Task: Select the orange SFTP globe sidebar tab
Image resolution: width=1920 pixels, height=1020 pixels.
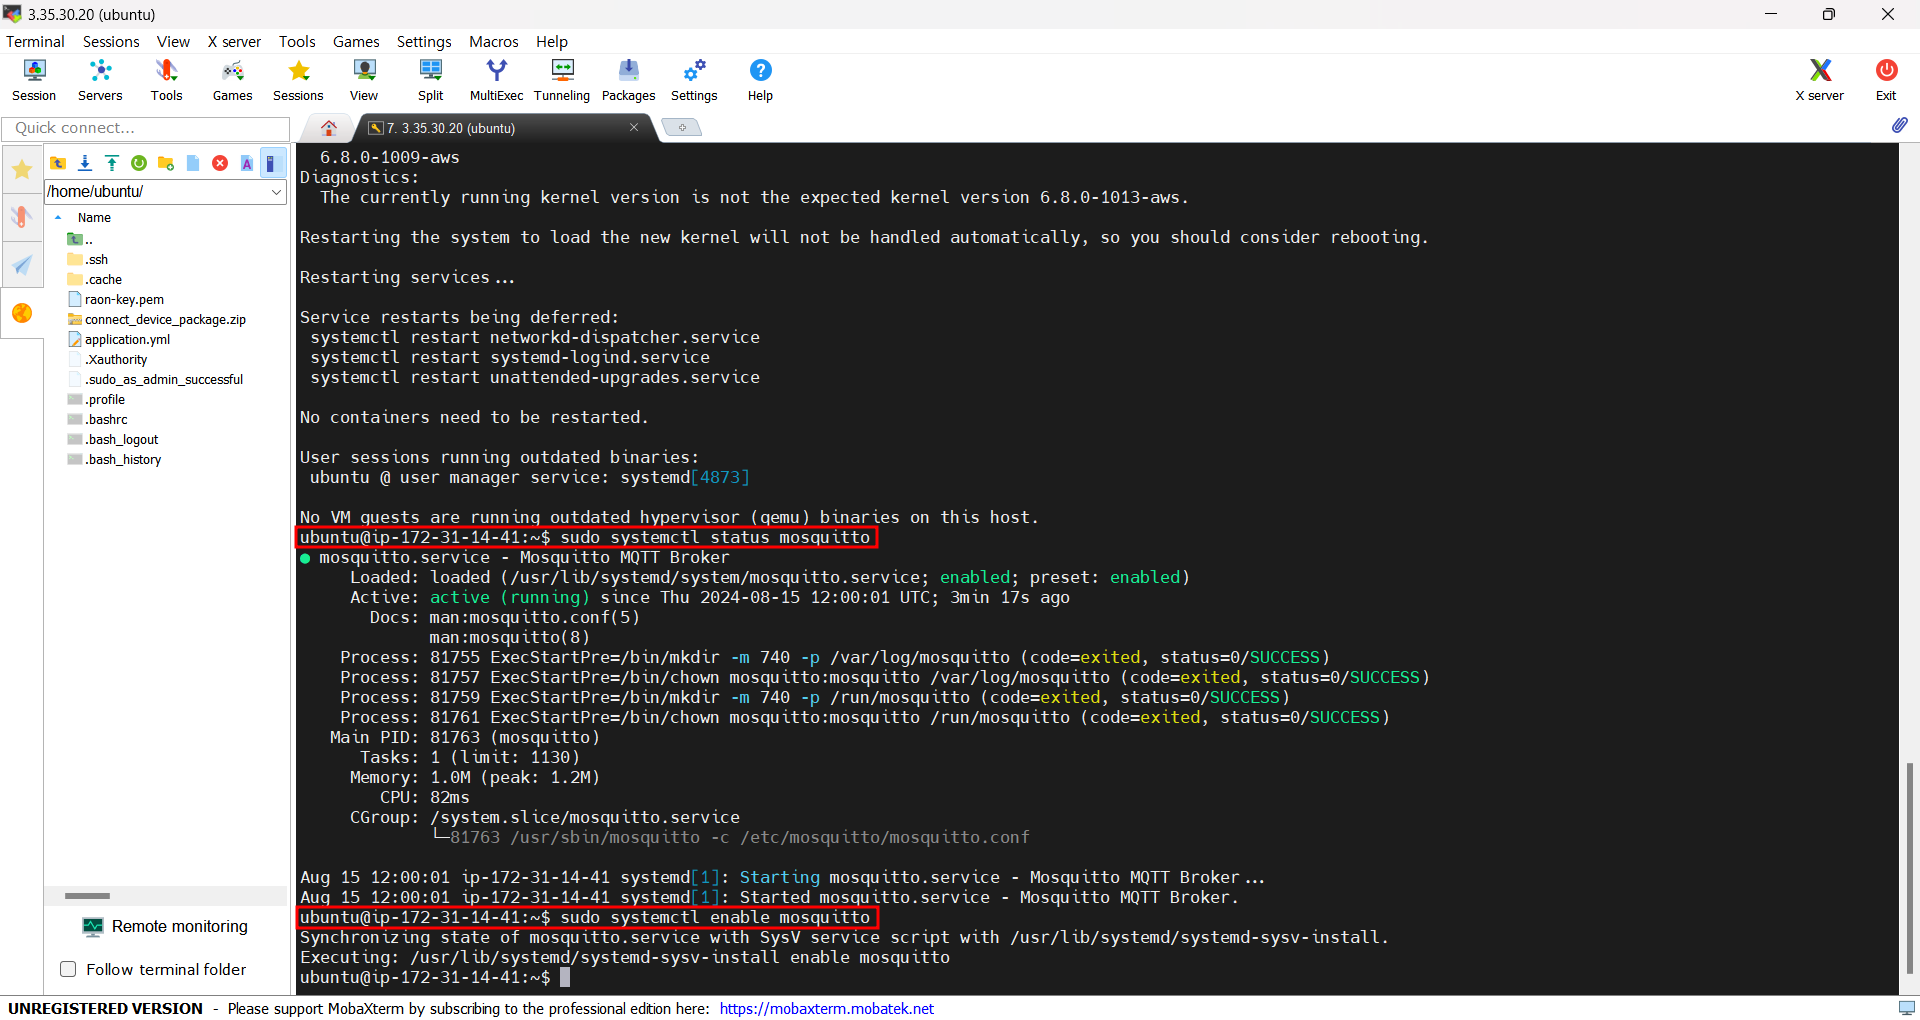Action: (22, 313)
